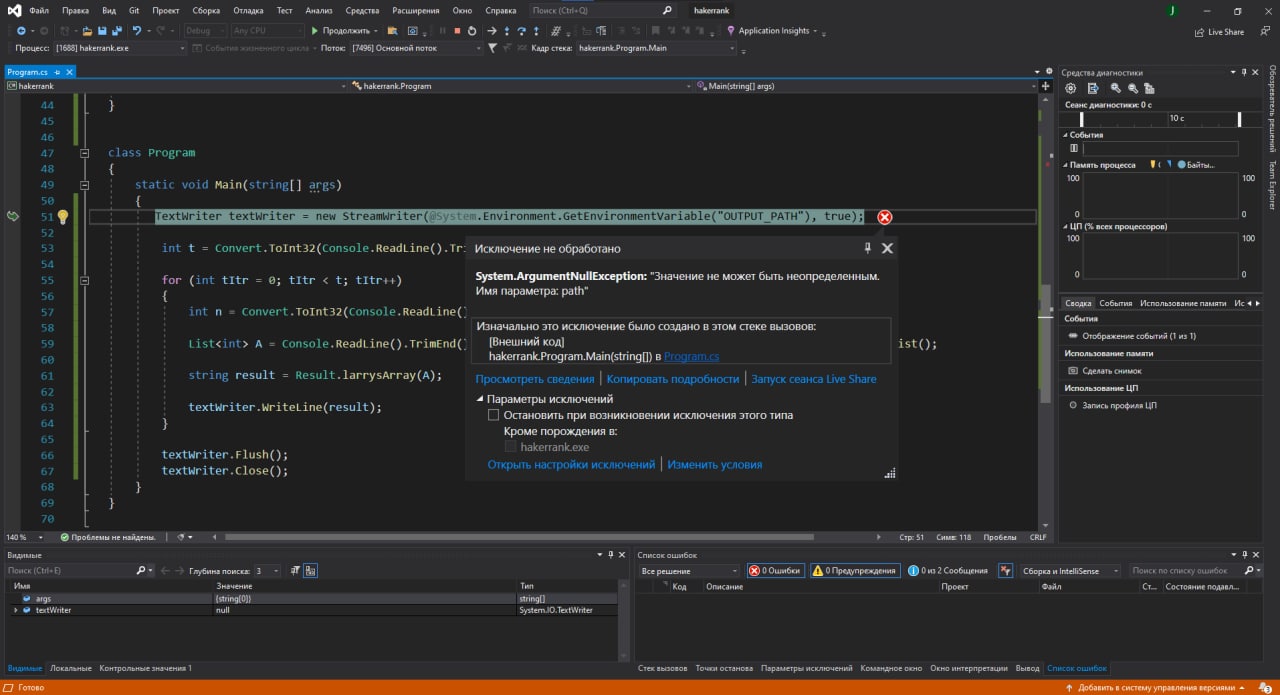Expand the textWriter variable in the Autos panel
This screenshot has width=1280, height=695.
(15, 610)
